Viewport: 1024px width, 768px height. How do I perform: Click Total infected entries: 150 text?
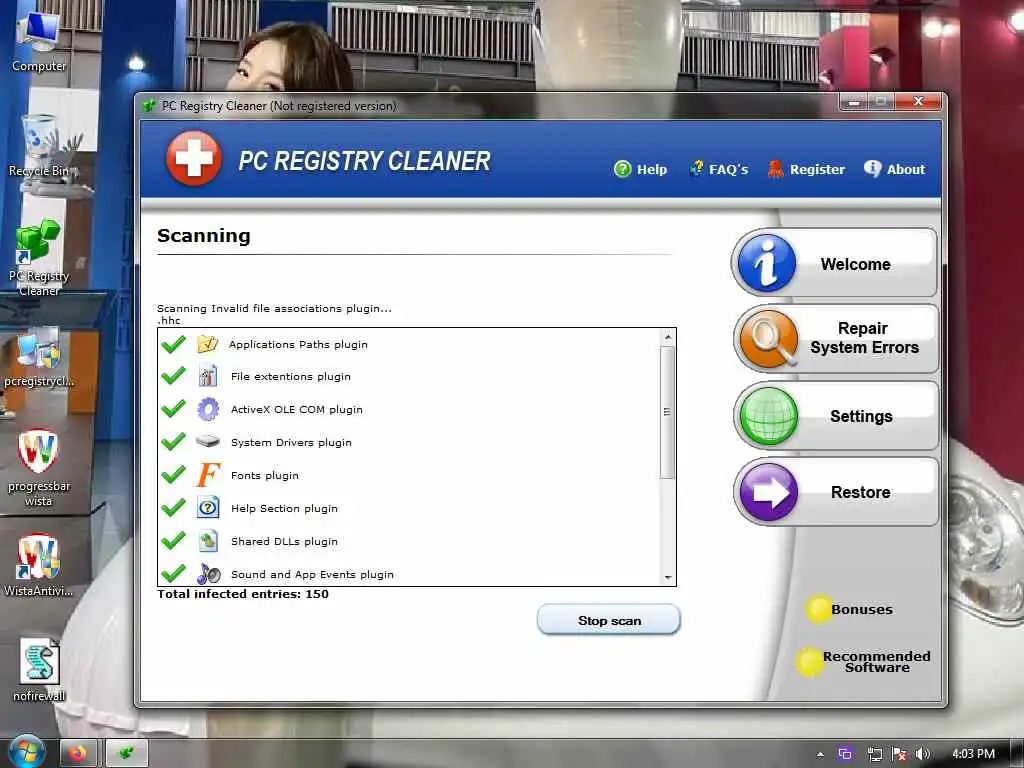point(243,594)
